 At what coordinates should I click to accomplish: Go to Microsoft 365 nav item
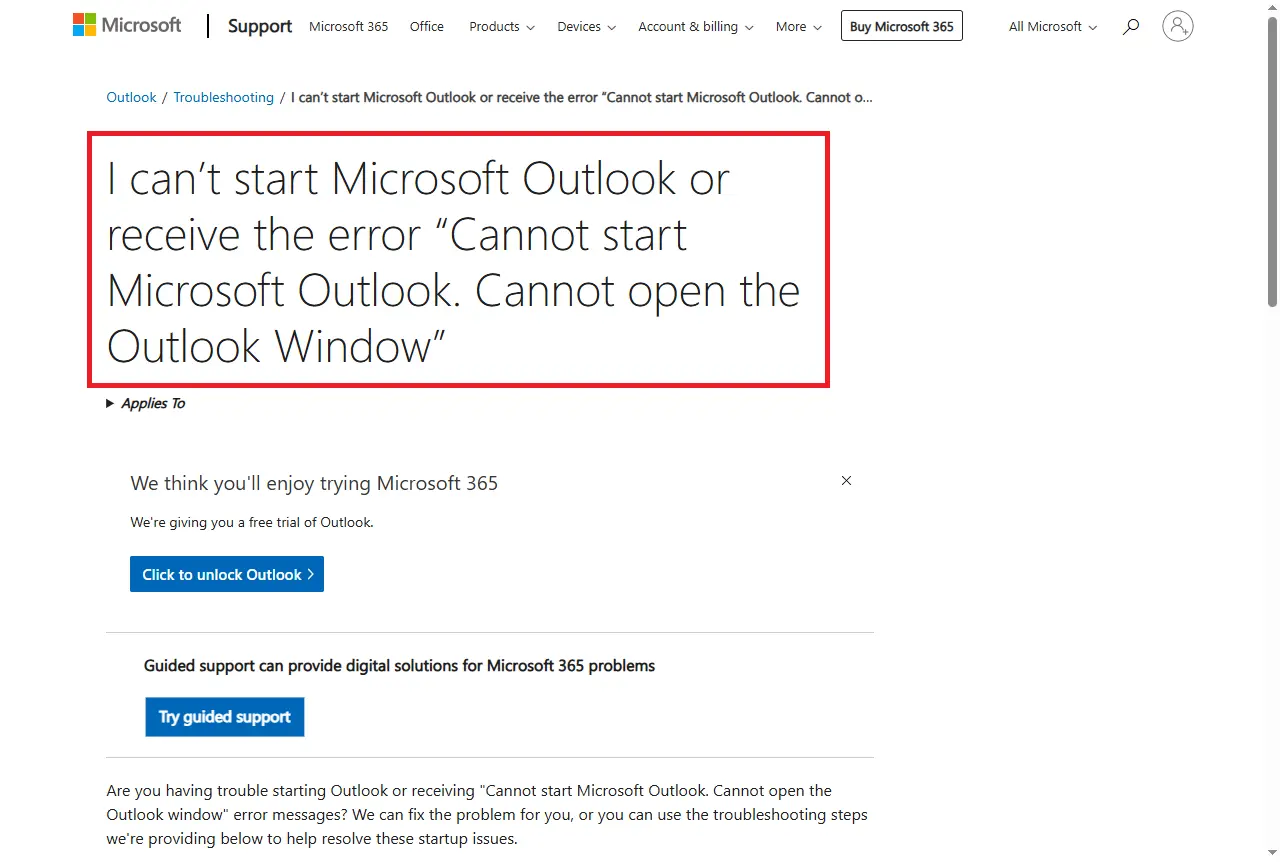[x=348, y=27]
